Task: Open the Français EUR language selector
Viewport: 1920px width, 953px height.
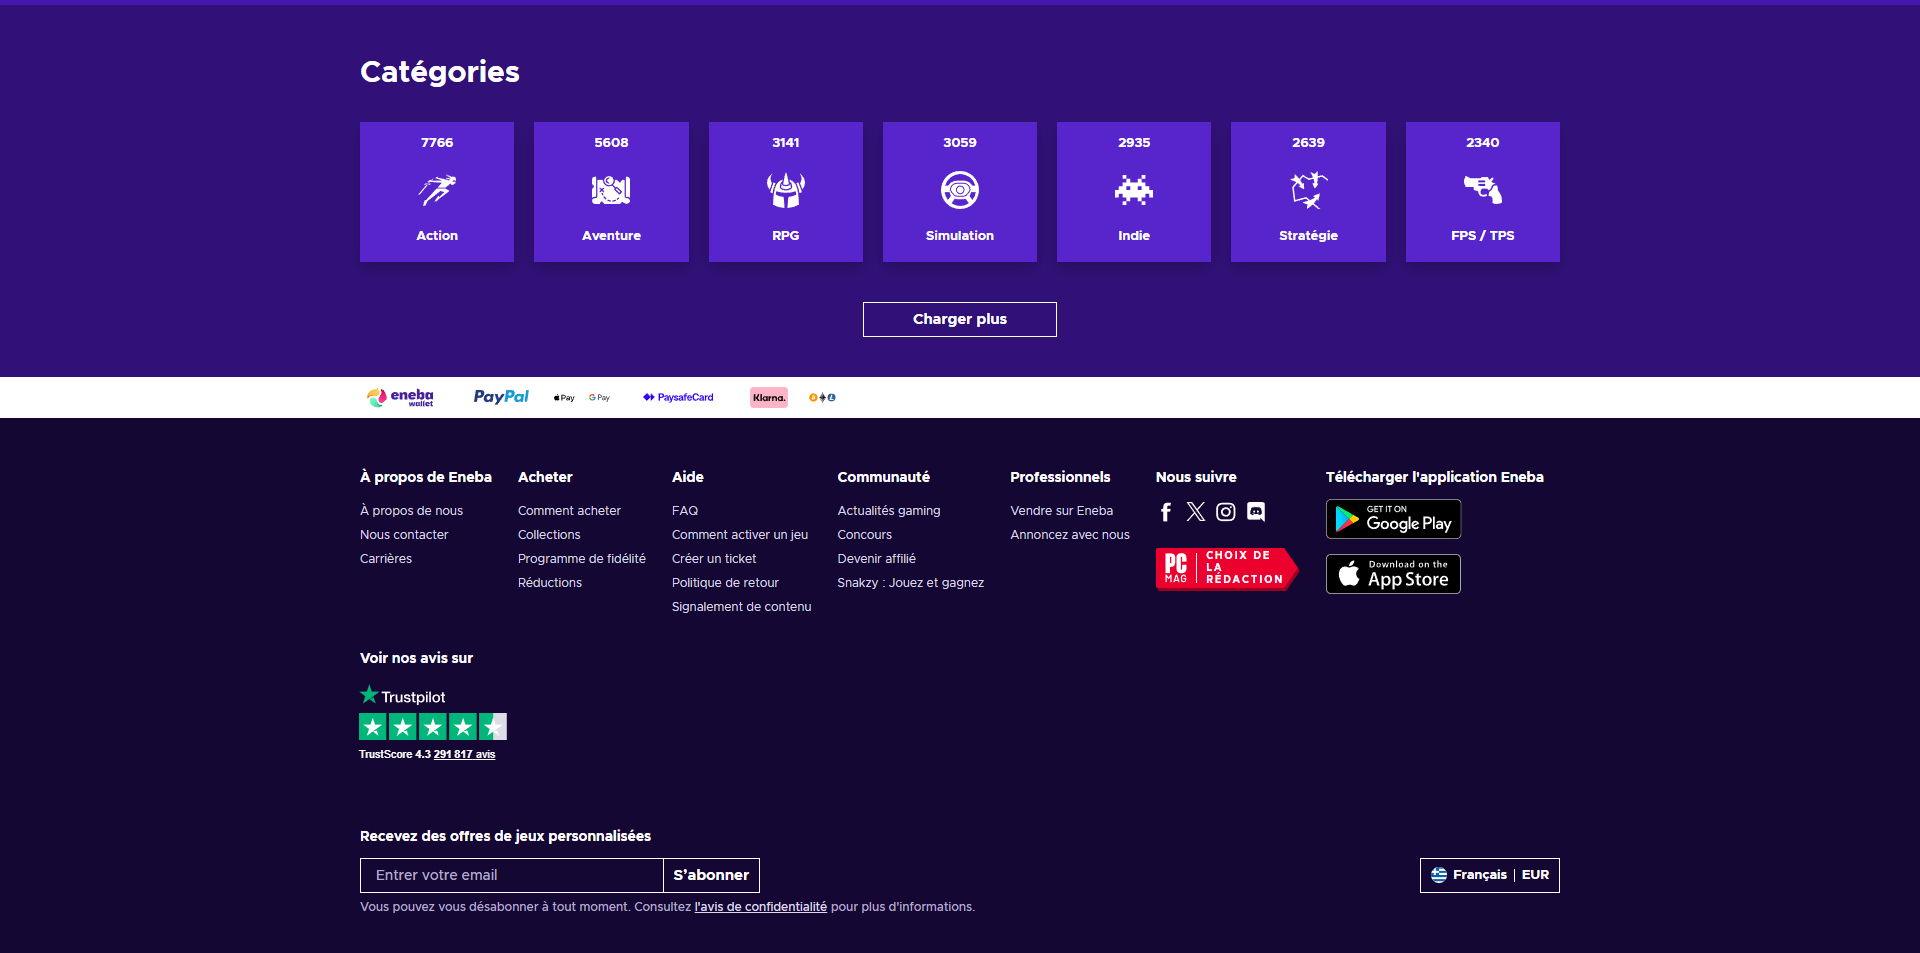Action: pos(1490,875)
